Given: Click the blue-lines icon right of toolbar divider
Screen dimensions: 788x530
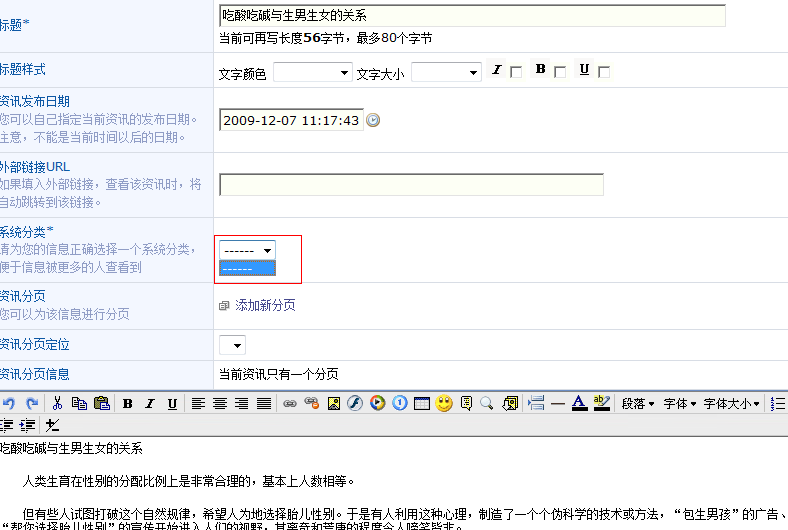Looking at the screenshot, I should tap(536, 403).
